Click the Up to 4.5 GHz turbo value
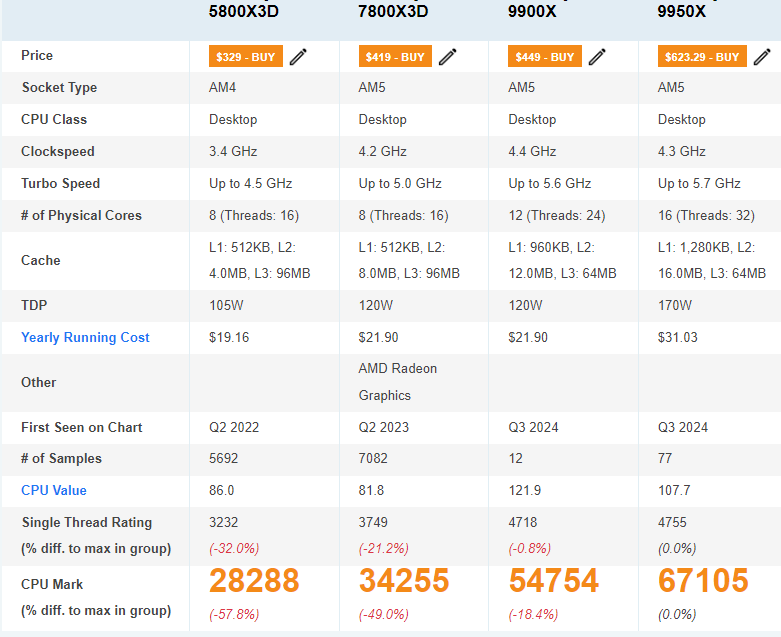The width and height of the screenshot is (781, 637). point(251,183)
